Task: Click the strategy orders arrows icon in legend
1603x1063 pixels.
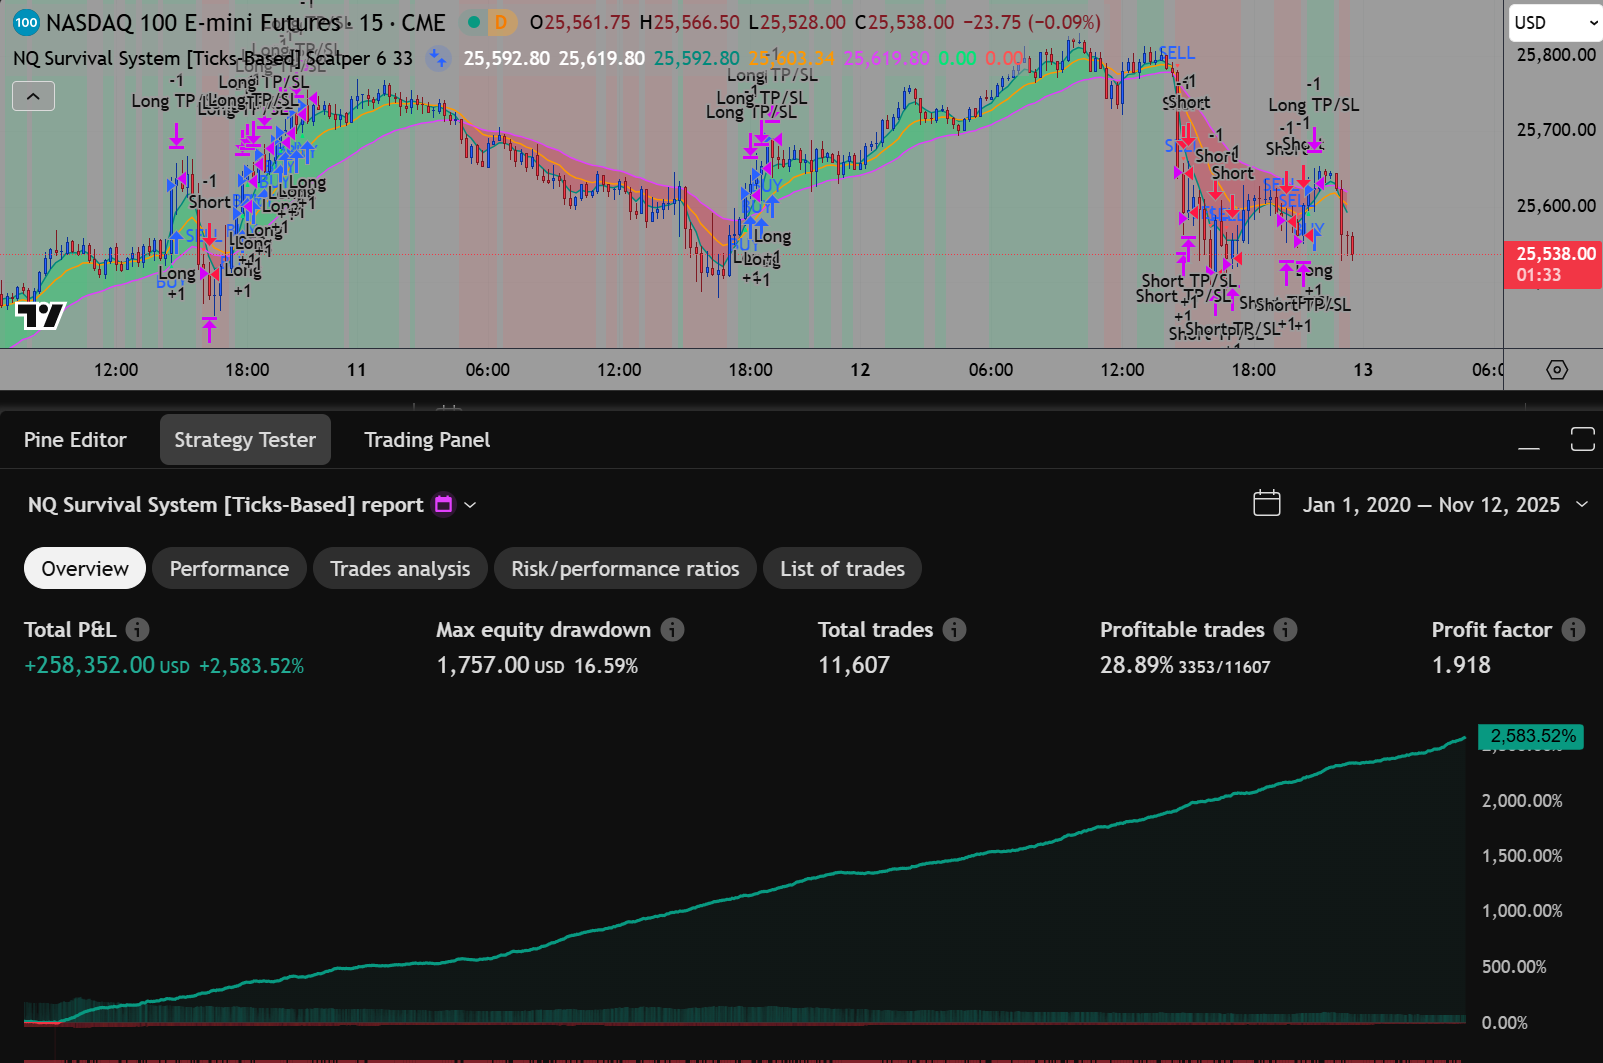Action: [x=438, y=59]
